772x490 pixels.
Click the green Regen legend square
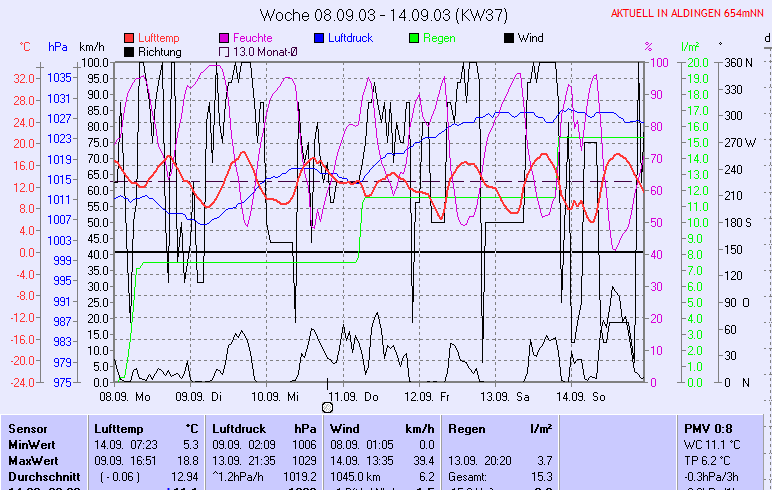pyautogui.click(x=415, y=38)
